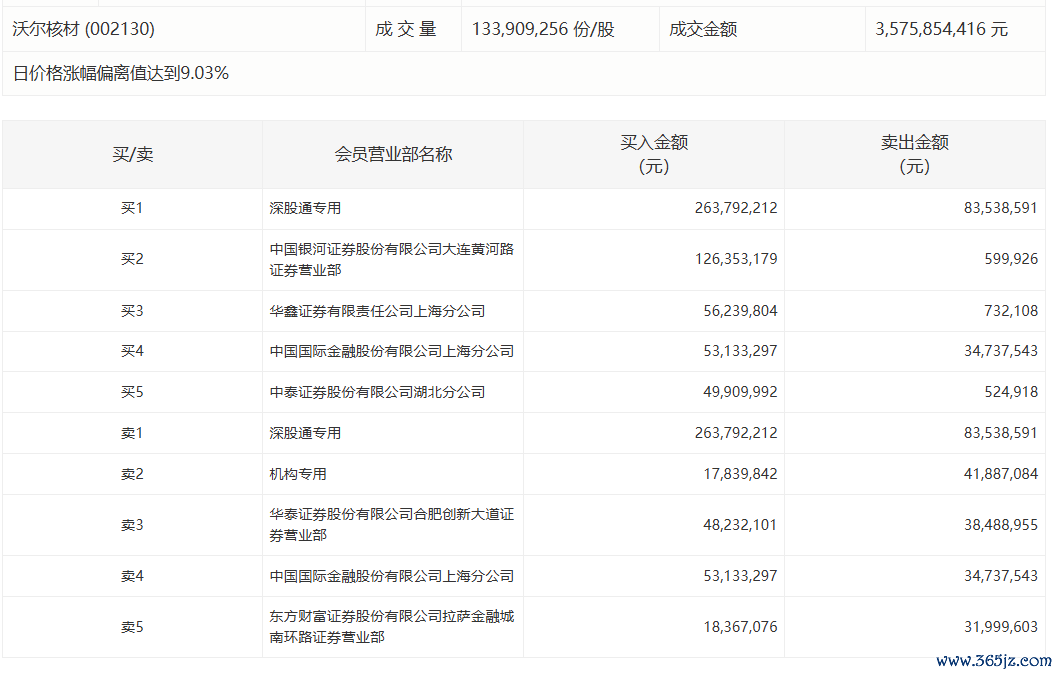Click the volume value 133,909,256 份/股

pyautogui.click(x=541, y=29)
